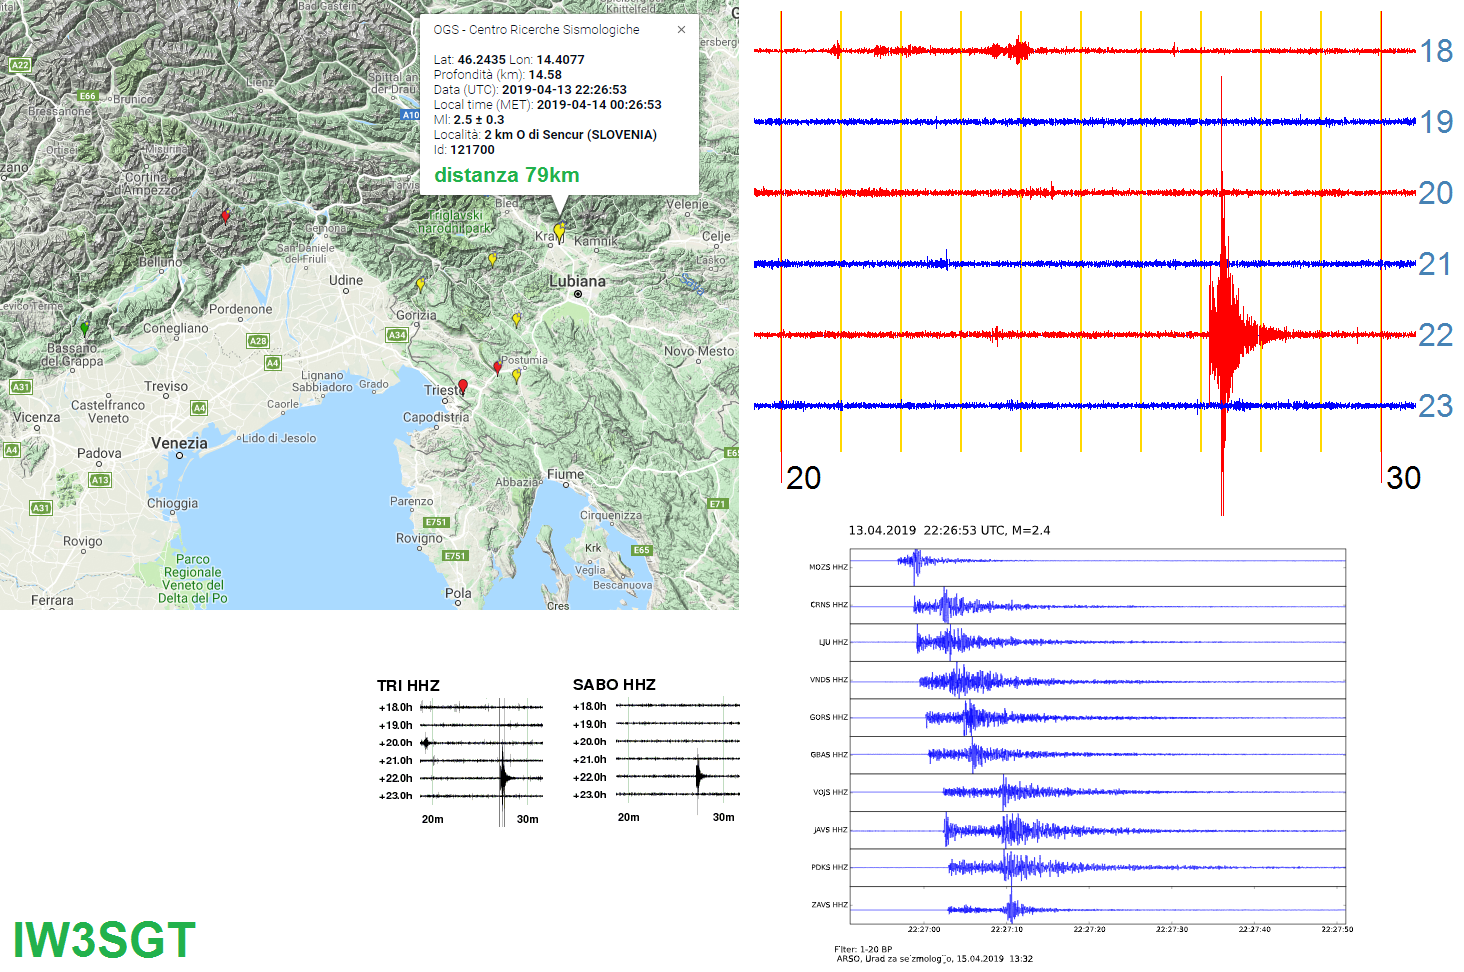Click the Fiume city label
Screen dimensions: 1464x972
[x=565, y=474]
